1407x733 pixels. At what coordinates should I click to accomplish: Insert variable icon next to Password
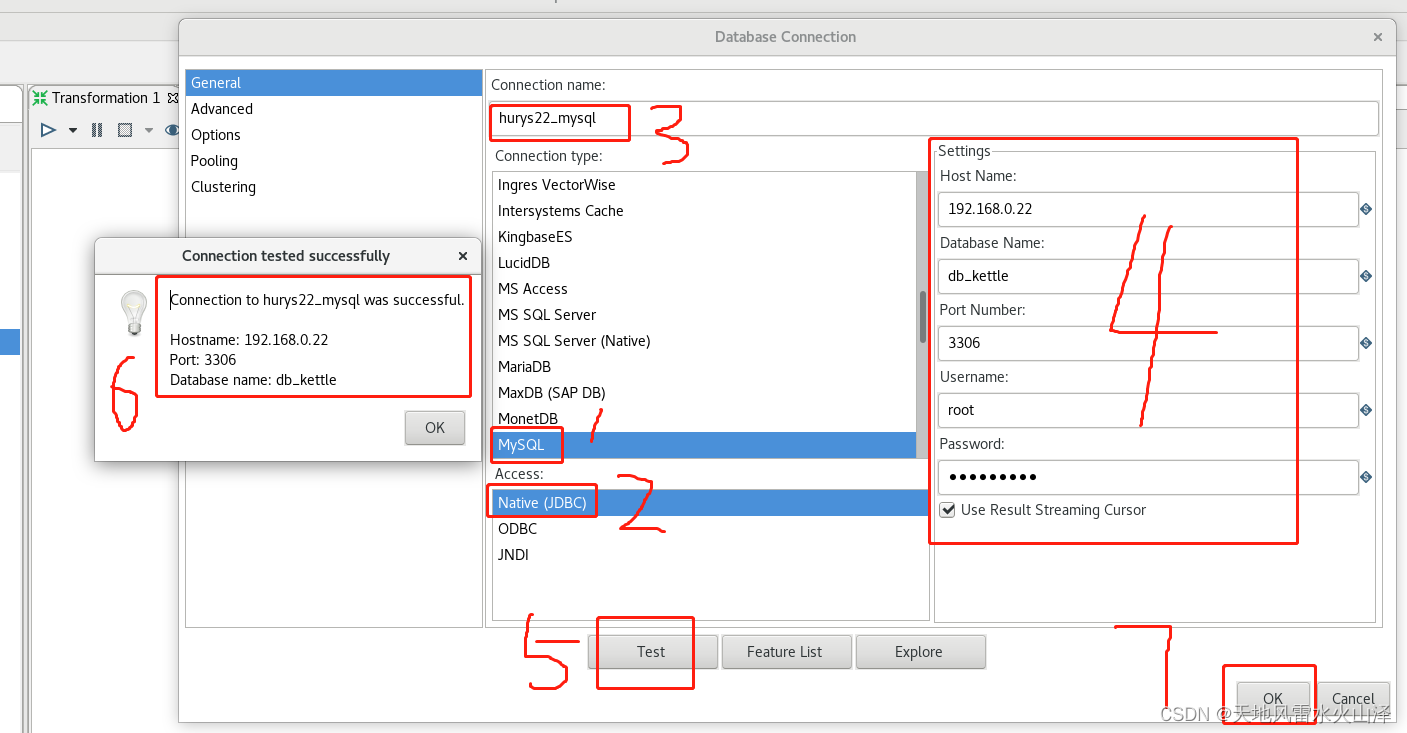[x=1366, y=477]
